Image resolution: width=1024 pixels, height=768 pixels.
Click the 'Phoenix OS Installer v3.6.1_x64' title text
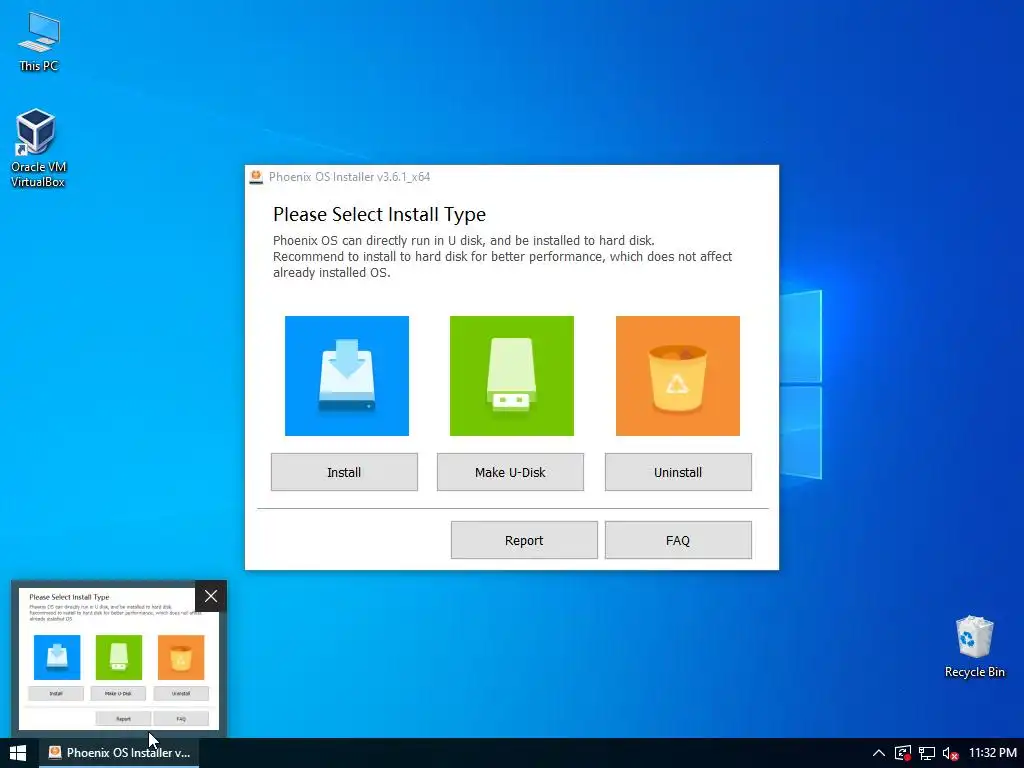pos(349,177)
